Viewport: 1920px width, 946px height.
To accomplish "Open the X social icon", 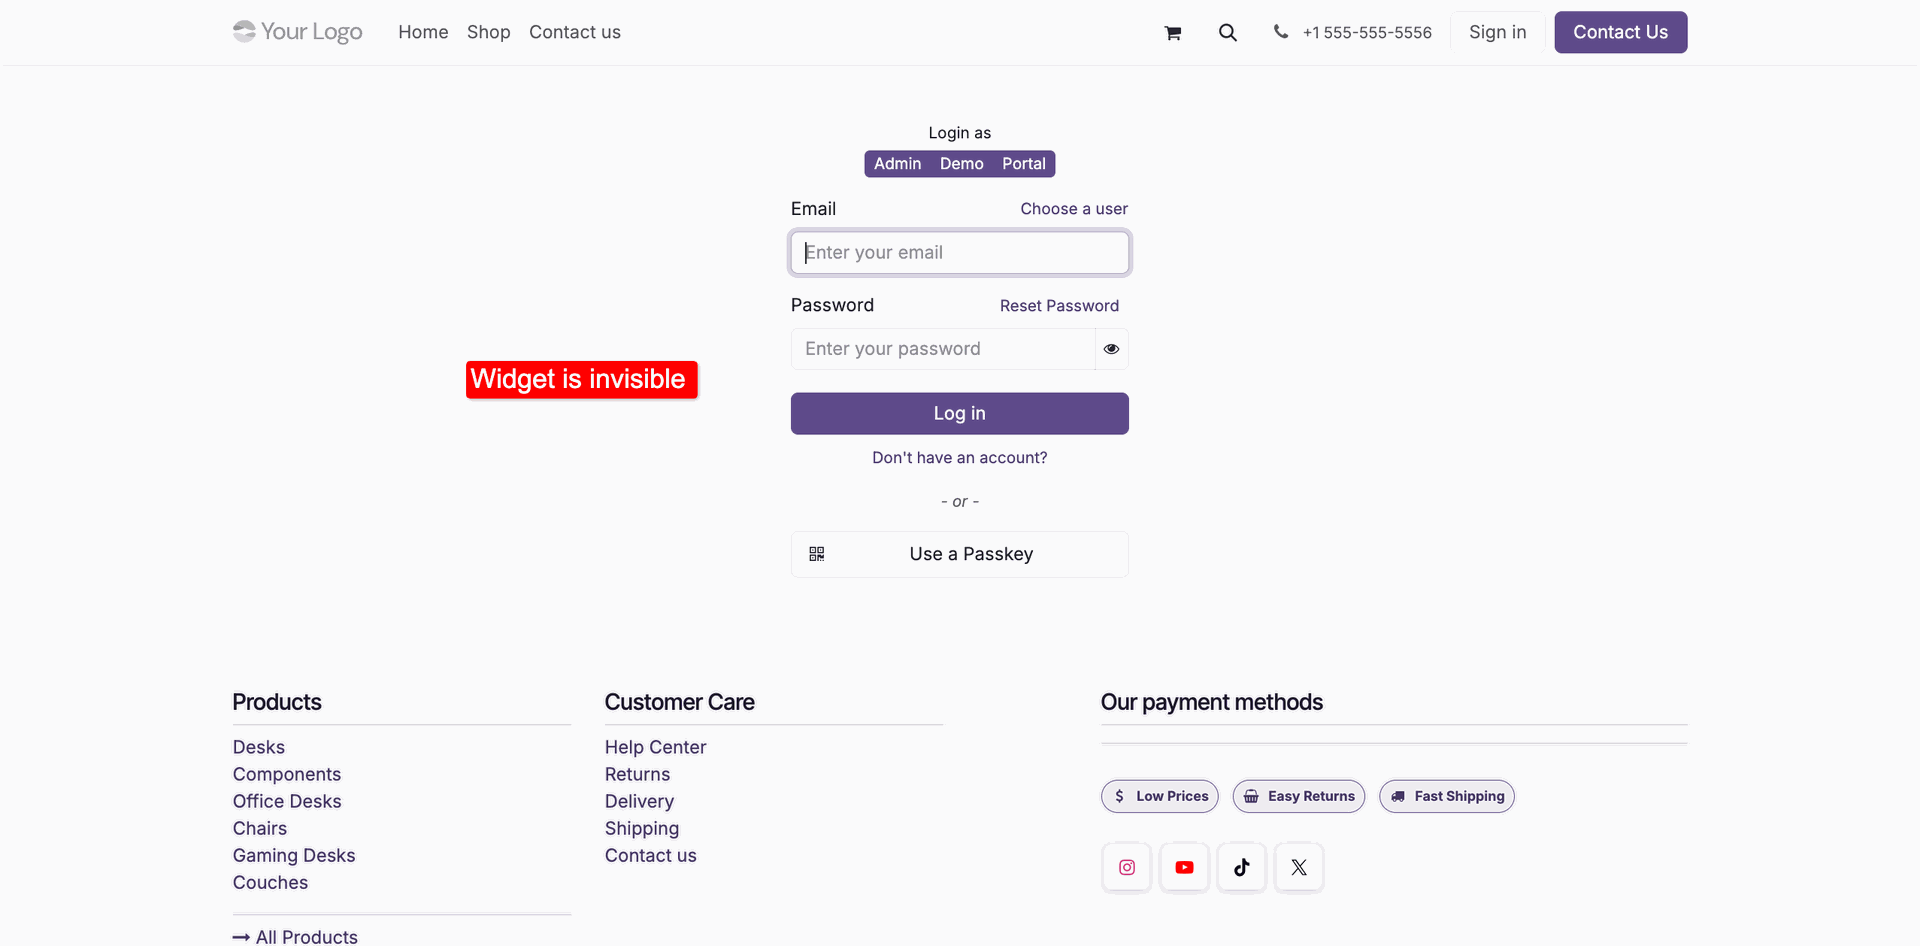I will pyautogui.click(x=1299, y=867).
